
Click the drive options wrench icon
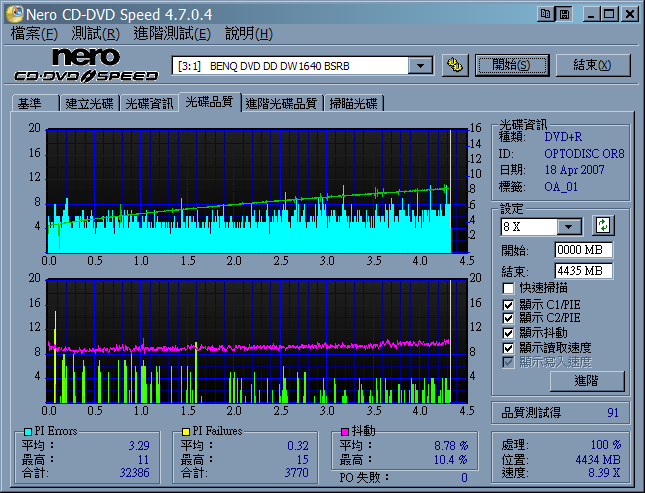455,65
